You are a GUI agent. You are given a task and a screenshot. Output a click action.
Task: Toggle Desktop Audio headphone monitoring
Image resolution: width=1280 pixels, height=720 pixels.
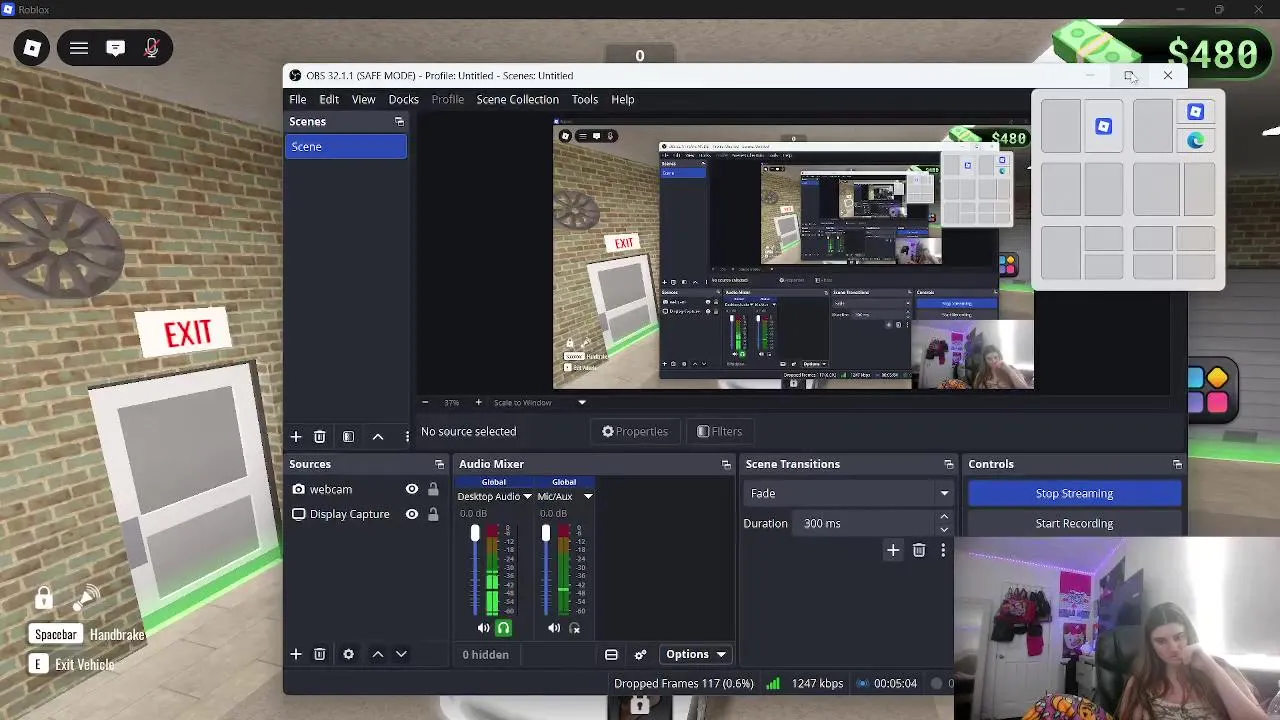[503, 628]
